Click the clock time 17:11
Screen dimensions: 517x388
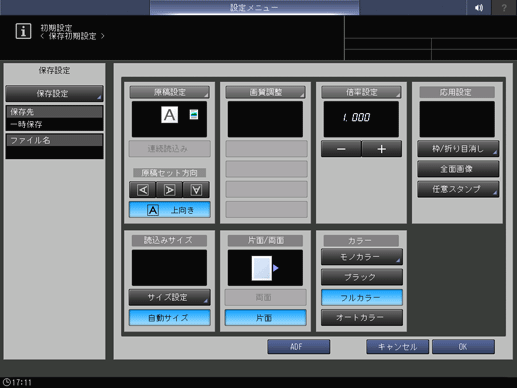pyautogui.click(x=17, y=382)
